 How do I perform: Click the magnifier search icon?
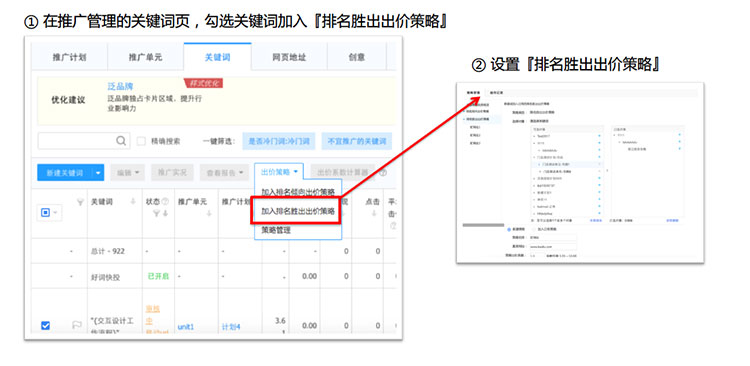(121, 141)
